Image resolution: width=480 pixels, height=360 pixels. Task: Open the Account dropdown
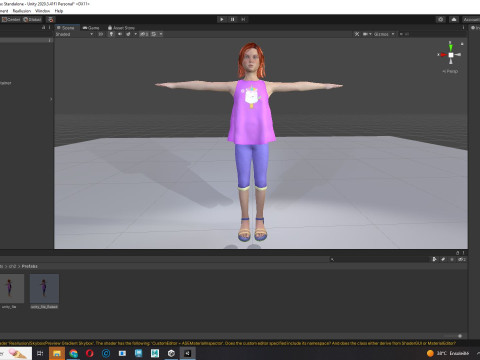coord(471,20)
